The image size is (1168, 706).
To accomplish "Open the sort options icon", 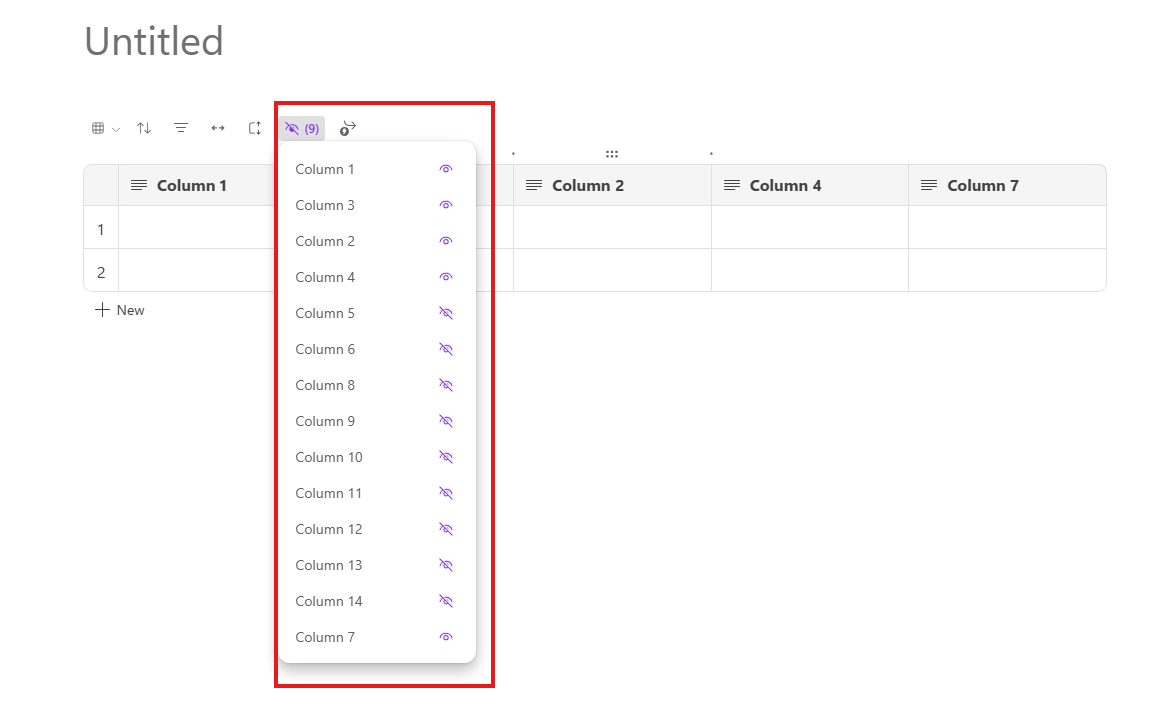I will [144, 128].
